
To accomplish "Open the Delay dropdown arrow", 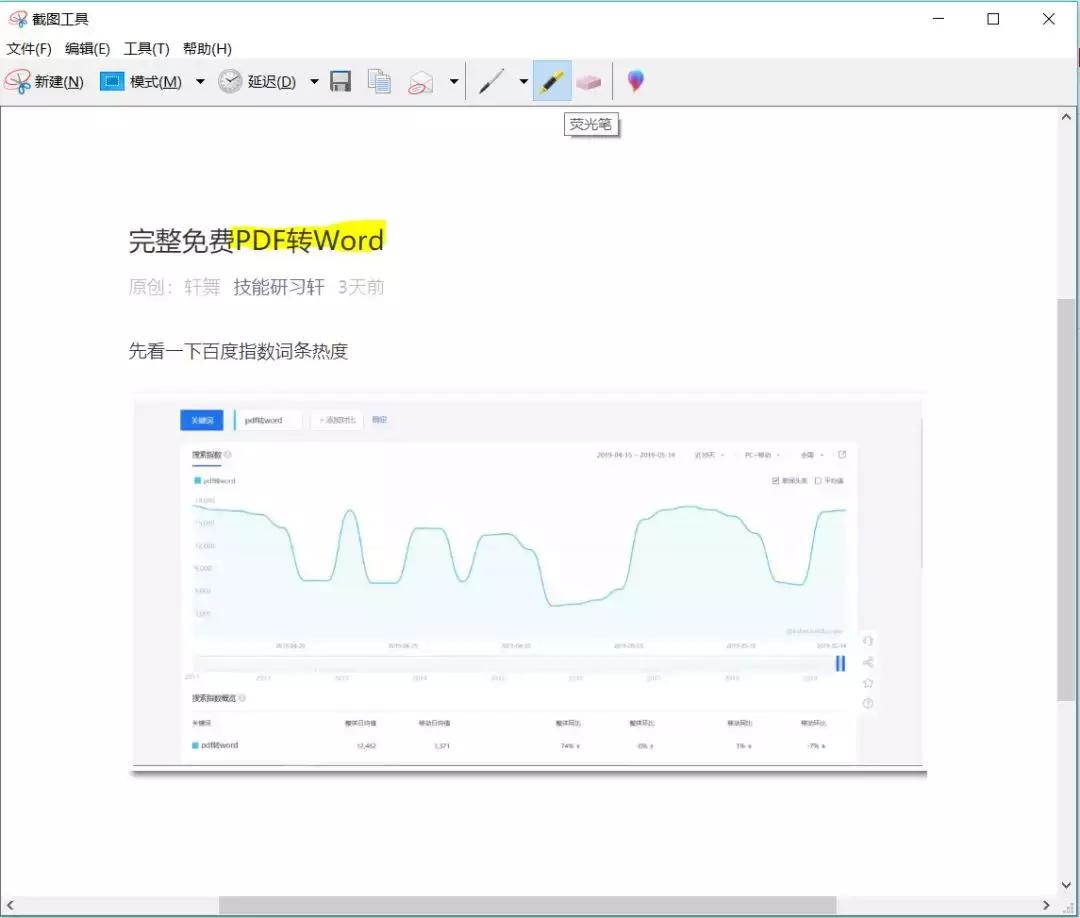I will click(313, 81).
